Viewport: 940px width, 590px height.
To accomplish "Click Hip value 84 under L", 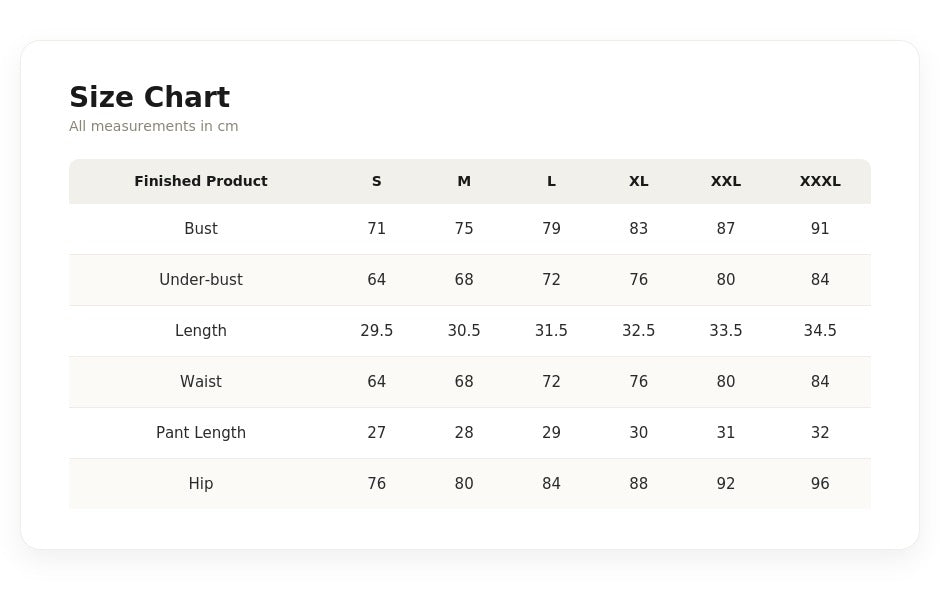I will [551, 483].
